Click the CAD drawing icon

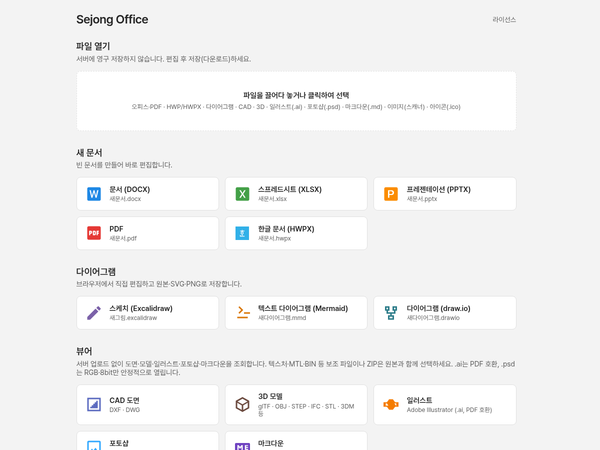pyautogui.click(x=94, y=404)
